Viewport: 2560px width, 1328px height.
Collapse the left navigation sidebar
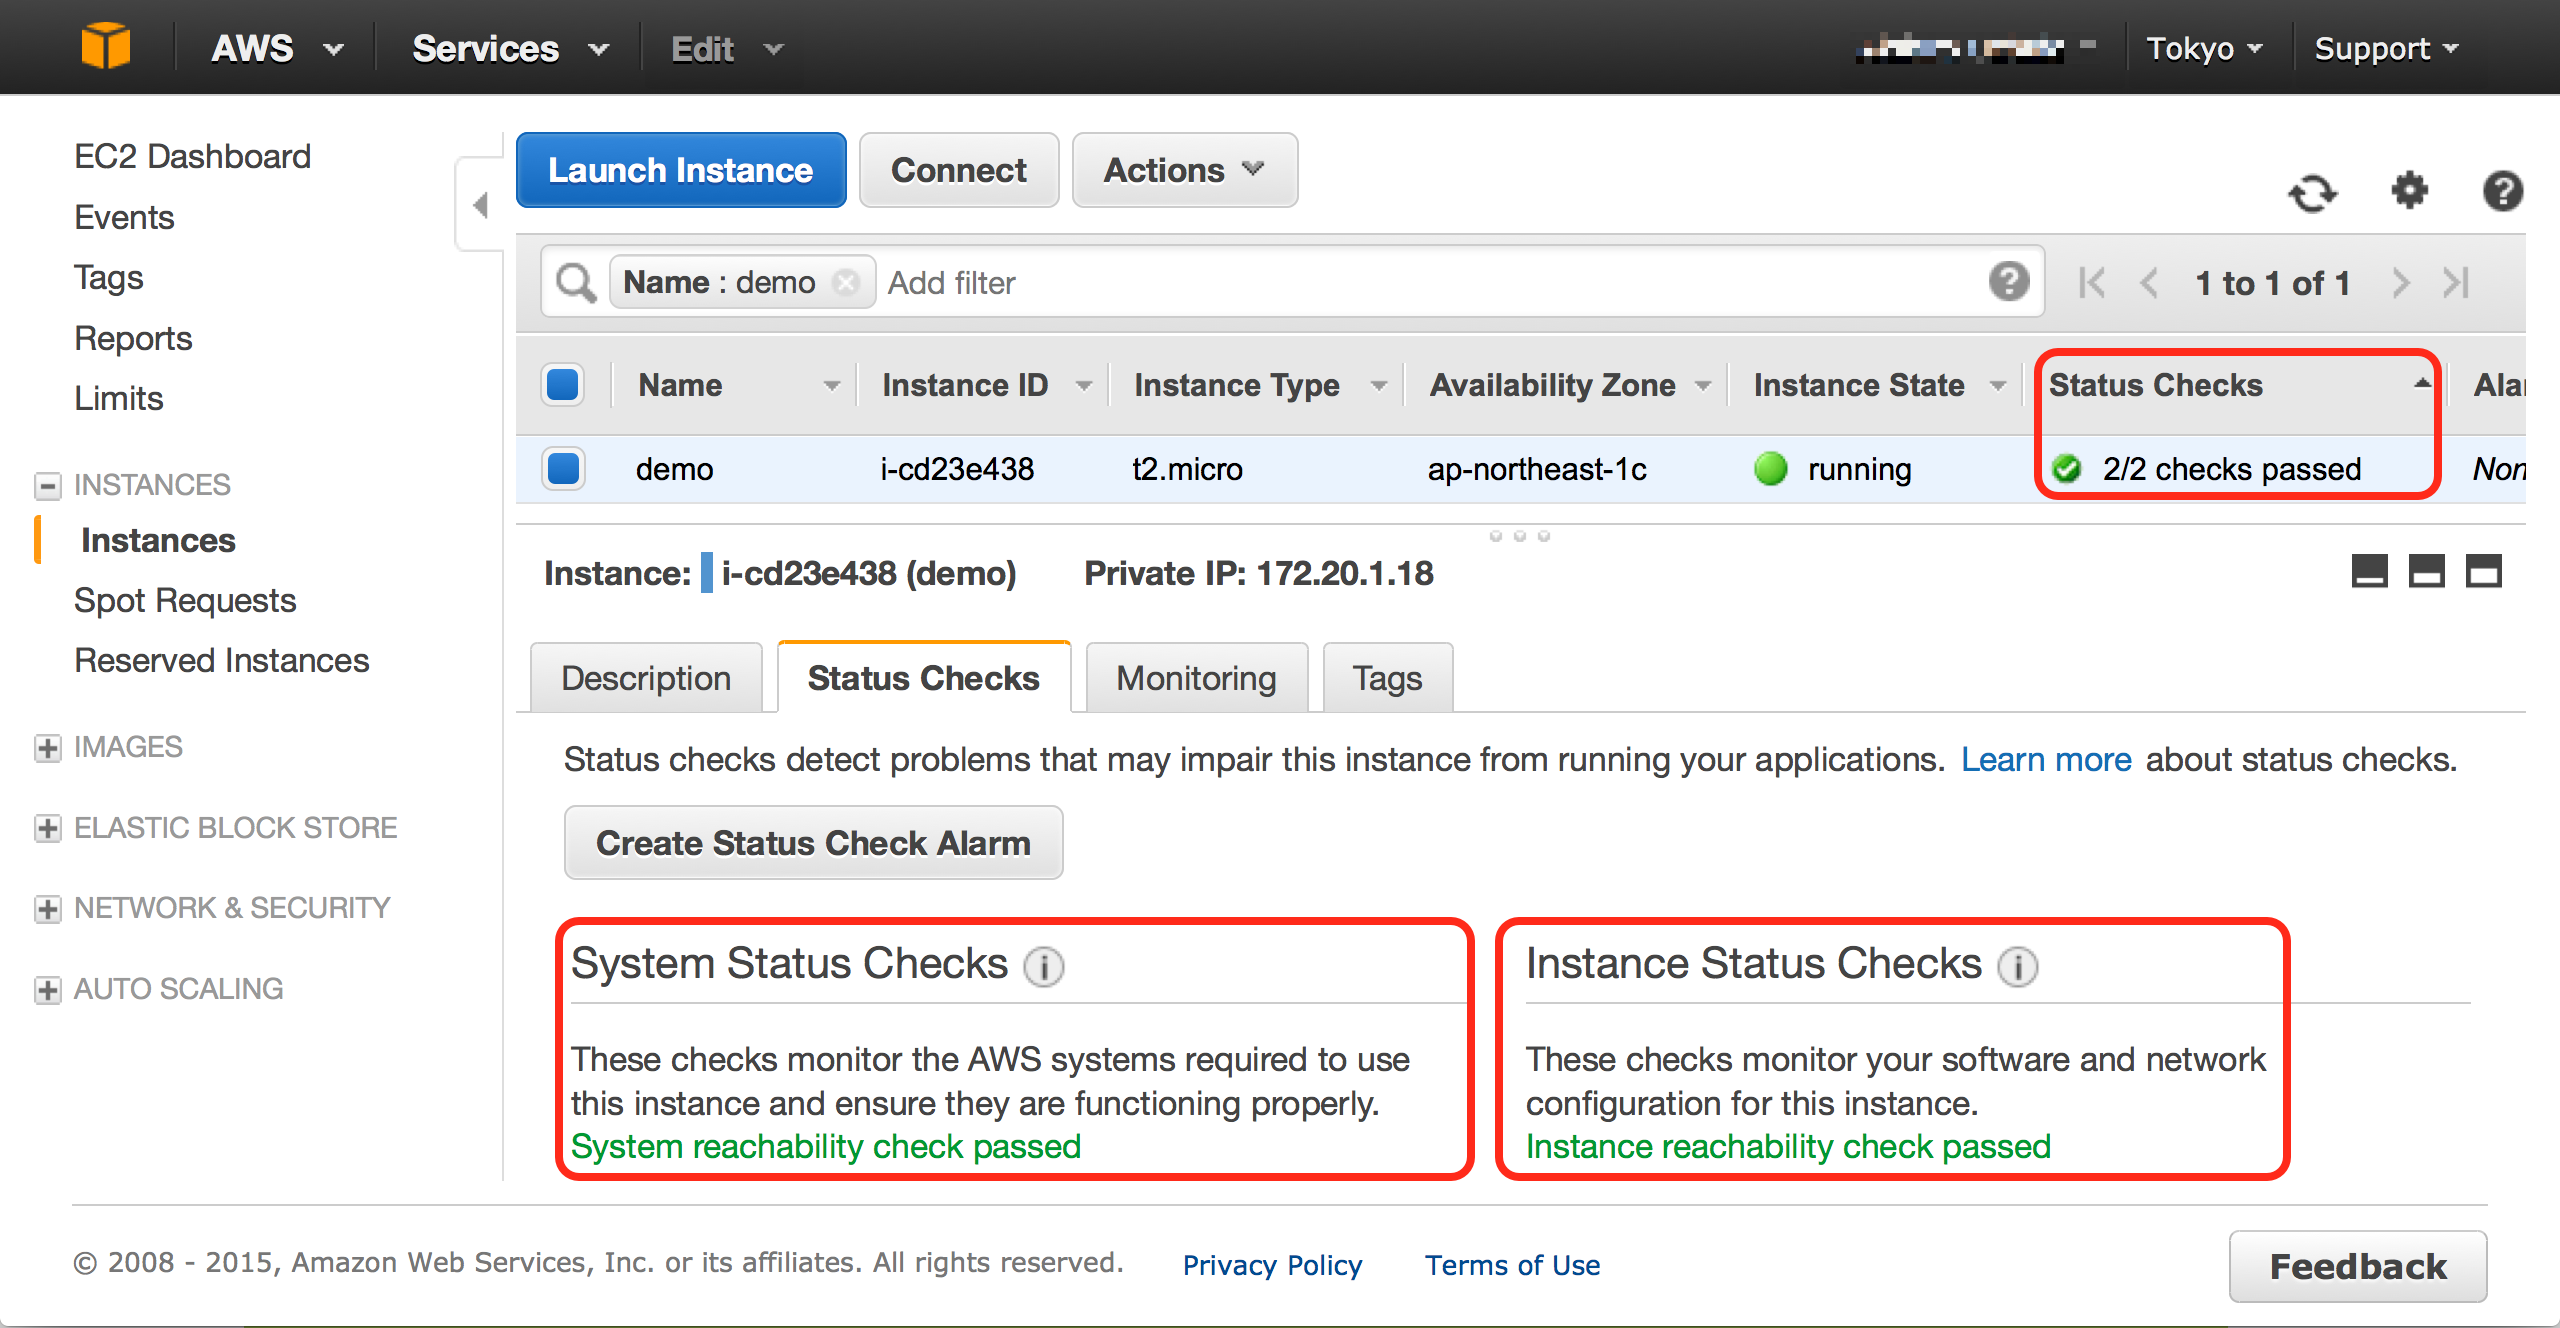[x=480, y=205]
